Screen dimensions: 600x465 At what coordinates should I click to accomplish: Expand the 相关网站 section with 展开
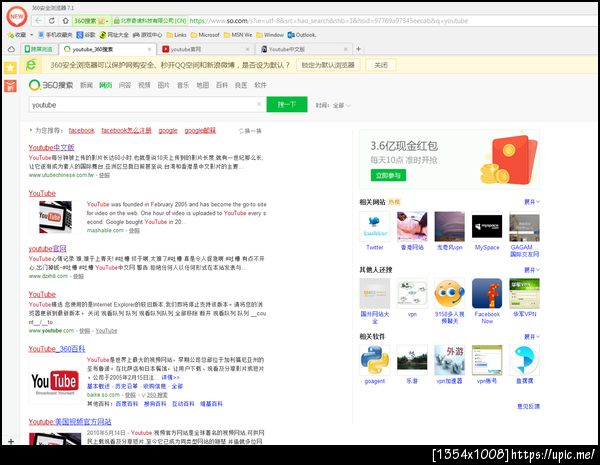532,202
